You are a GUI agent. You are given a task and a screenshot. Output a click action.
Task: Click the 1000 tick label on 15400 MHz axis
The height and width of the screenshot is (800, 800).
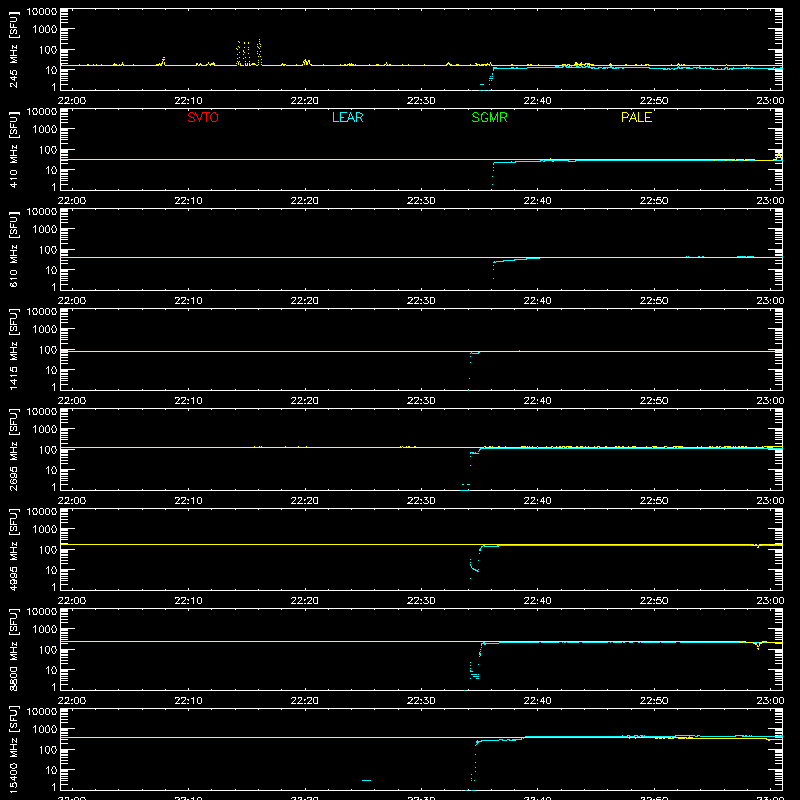[45, 730]
